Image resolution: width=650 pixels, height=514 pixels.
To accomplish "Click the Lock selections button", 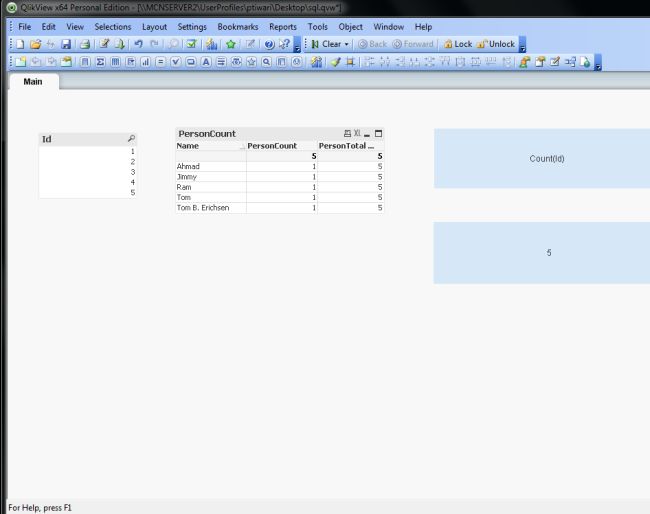I will point(458,44).
